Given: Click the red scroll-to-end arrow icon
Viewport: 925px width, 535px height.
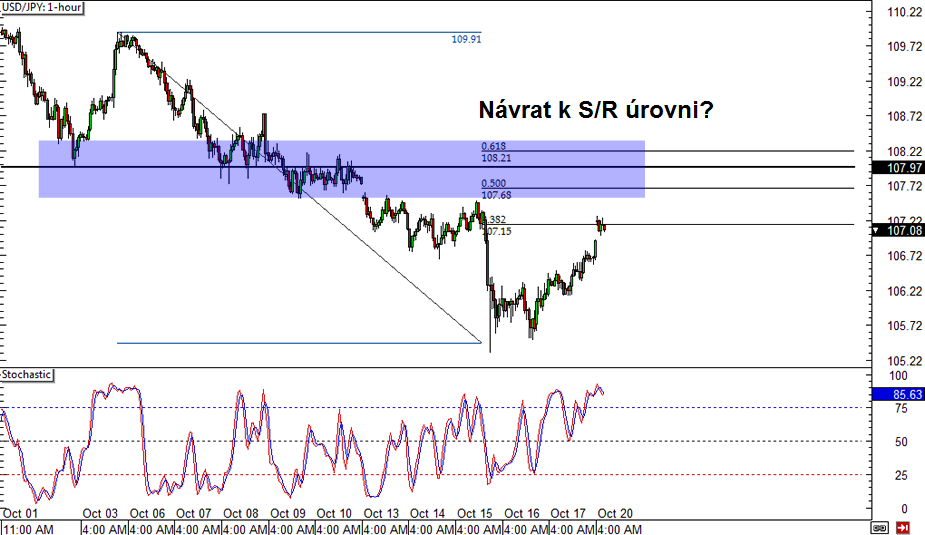Looking at the screenshot, I should click(x=903, y=527).
